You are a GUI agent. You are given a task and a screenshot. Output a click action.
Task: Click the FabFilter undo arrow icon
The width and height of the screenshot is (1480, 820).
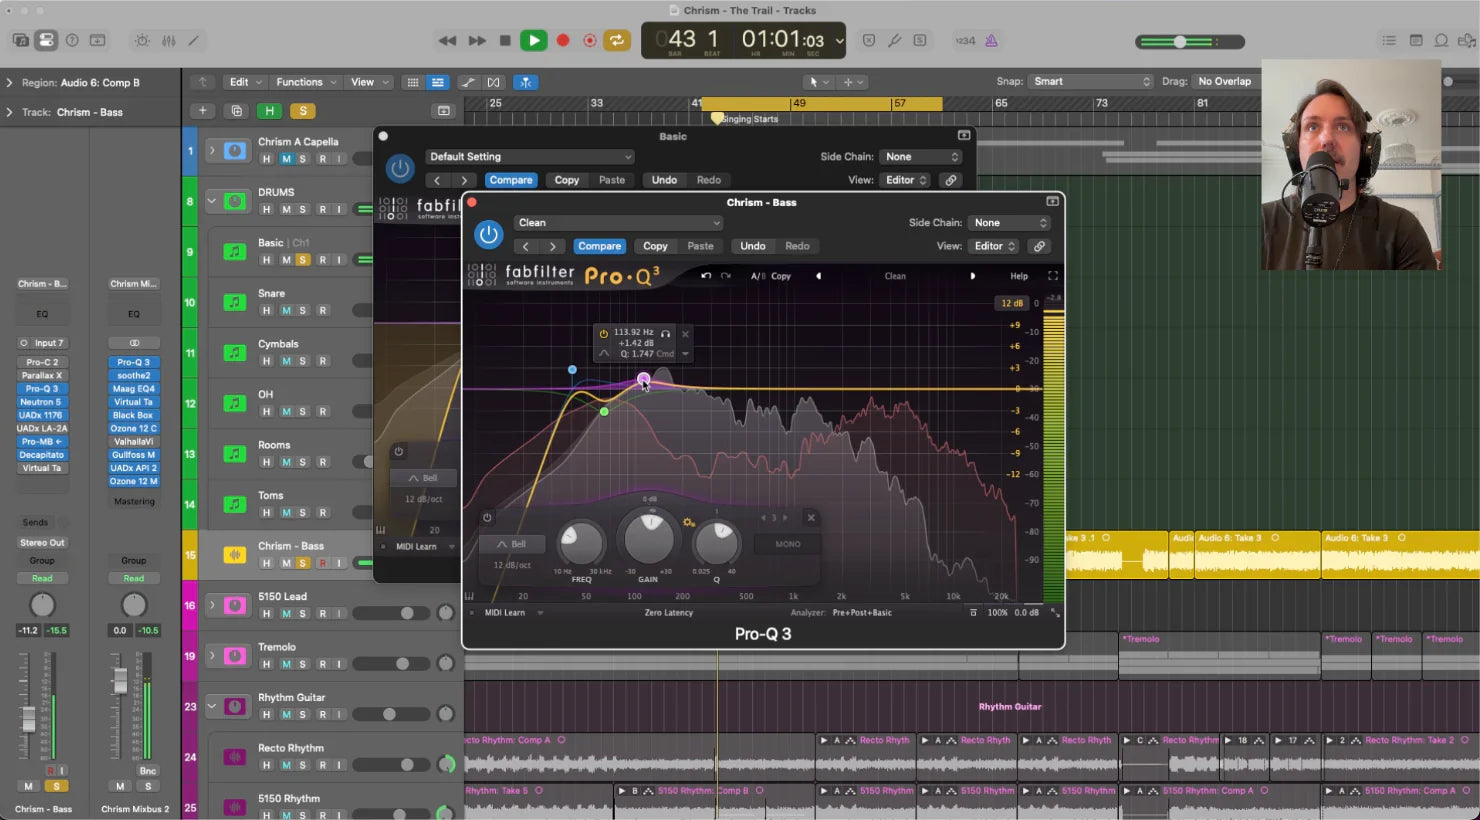pos(706,276)
